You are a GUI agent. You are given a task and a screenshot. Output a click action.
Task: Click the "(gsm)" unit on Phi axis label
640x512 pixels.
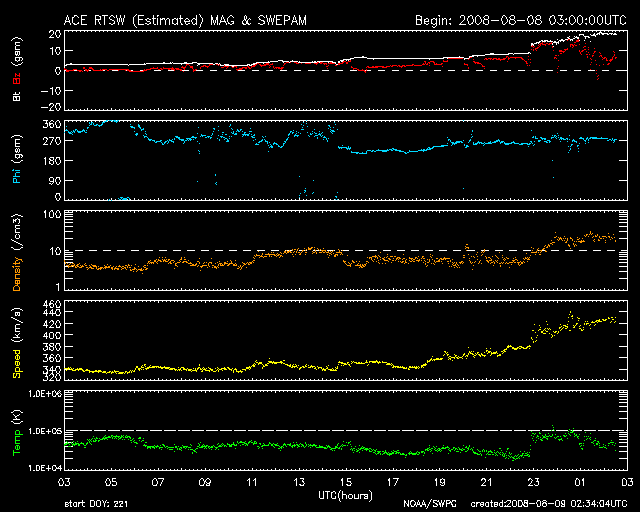17,148
